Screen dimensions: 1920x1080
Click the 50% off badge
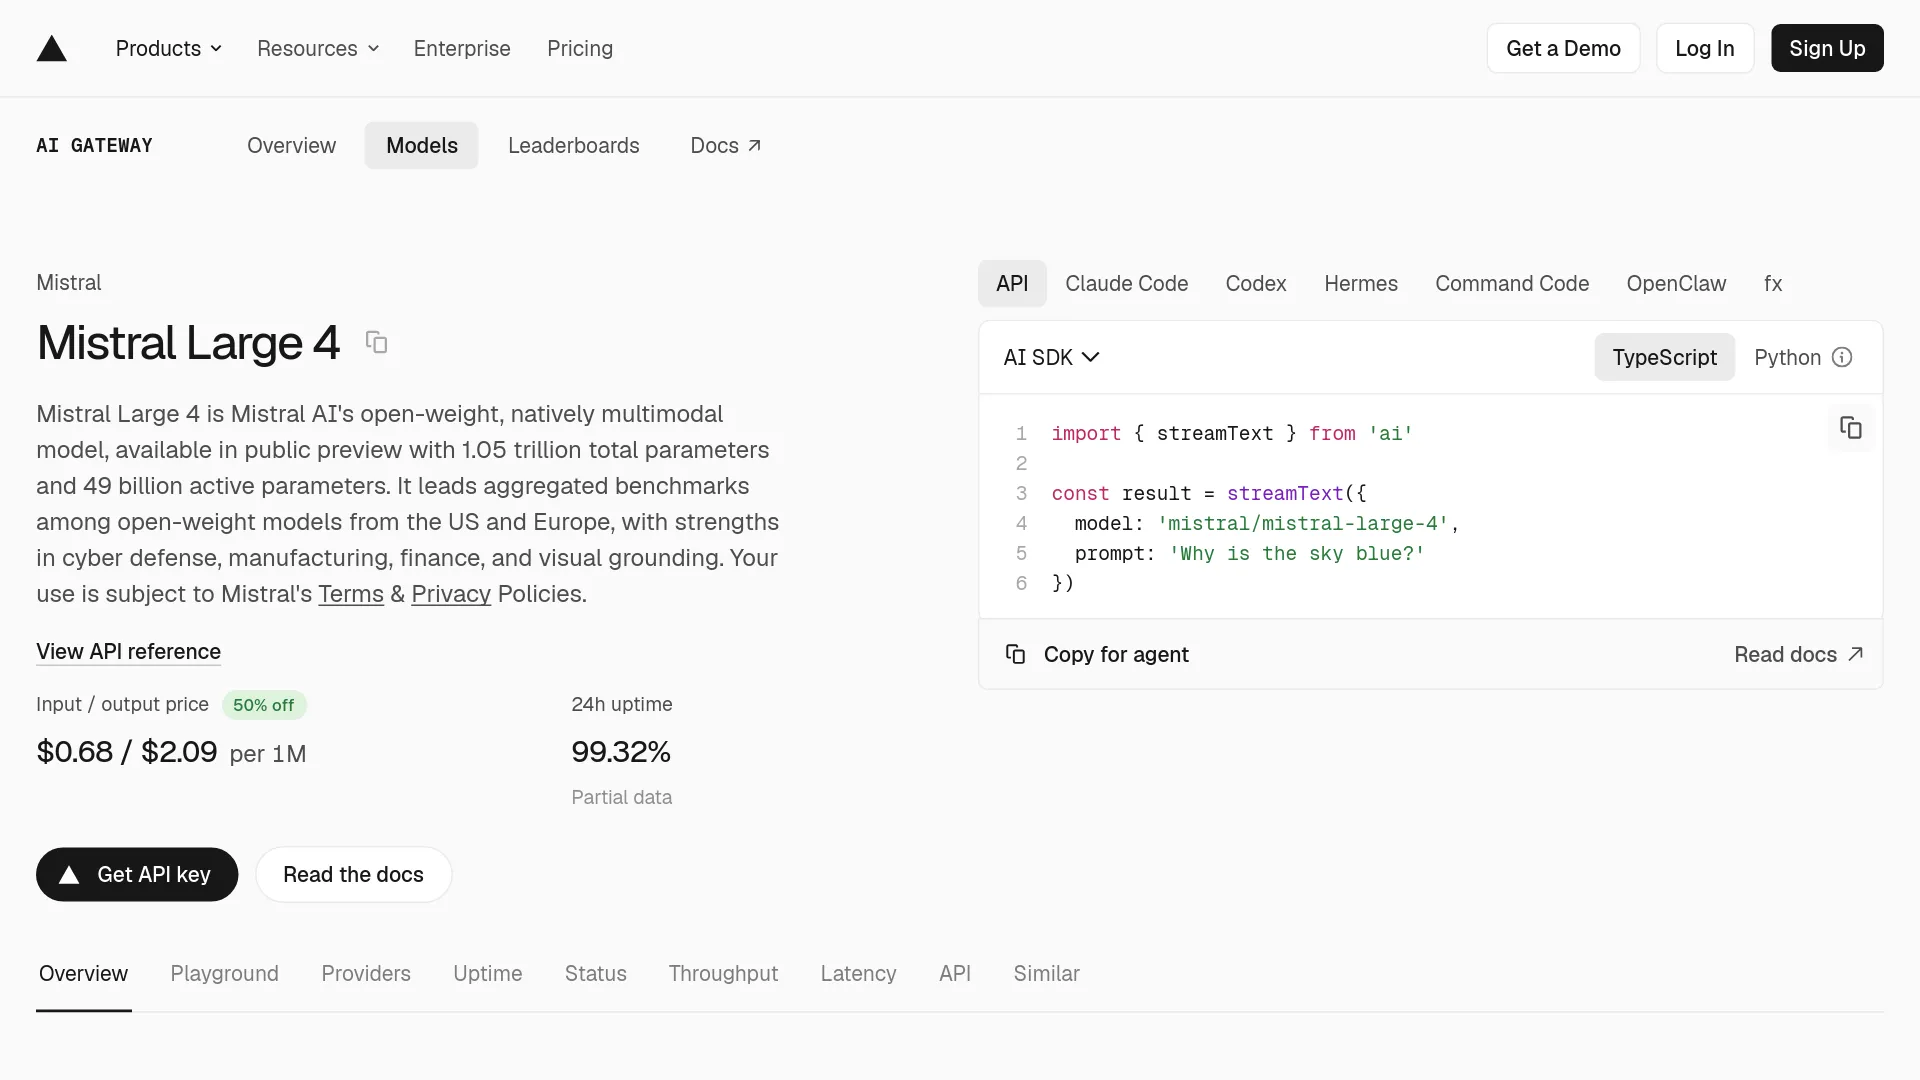click(x=264, y=705)
